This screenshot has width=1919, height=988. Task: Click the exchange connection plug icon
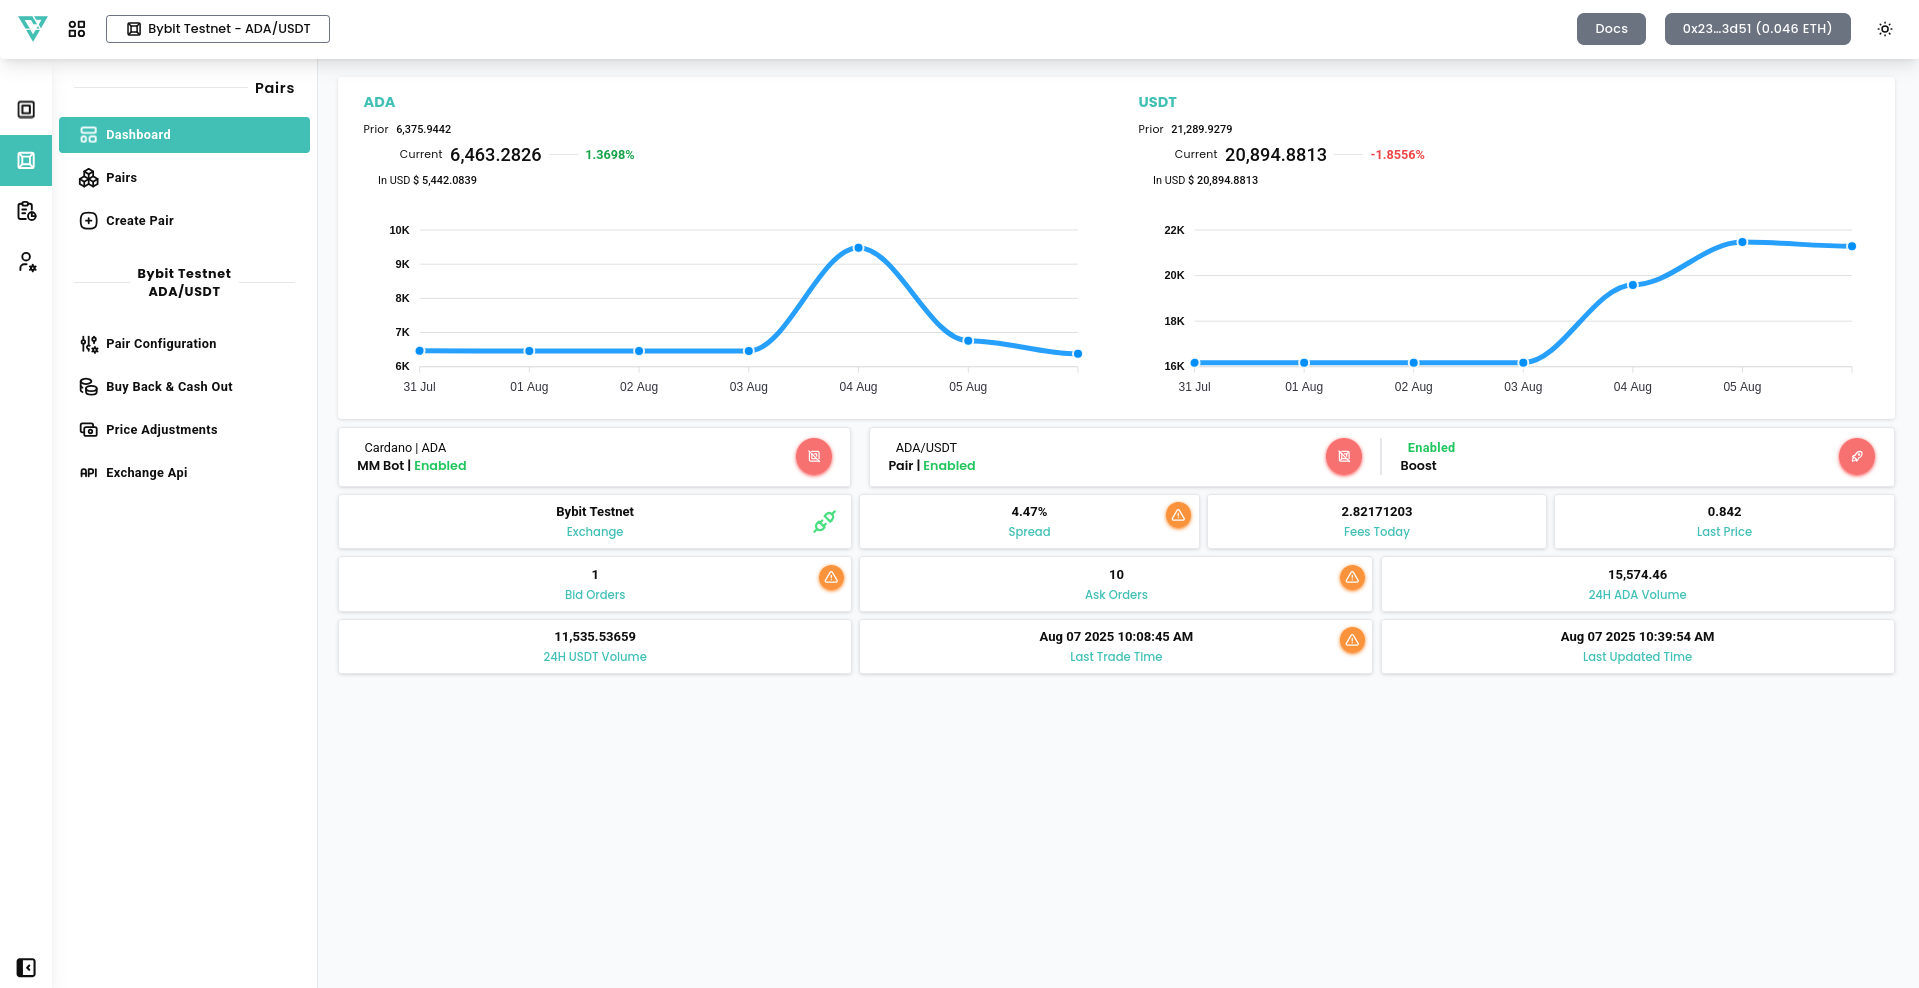[824, 522]
